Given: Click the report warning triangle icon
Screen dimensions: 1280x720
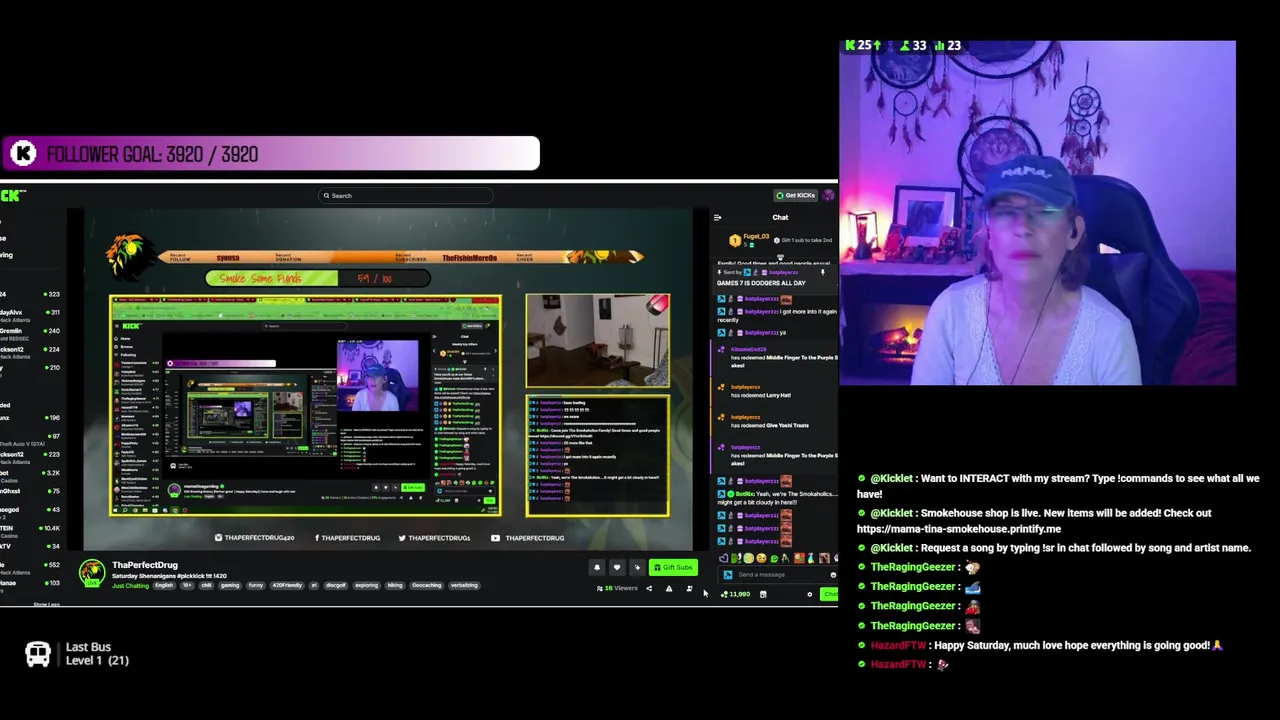Looking at the screenshot, I should point(669,588).
